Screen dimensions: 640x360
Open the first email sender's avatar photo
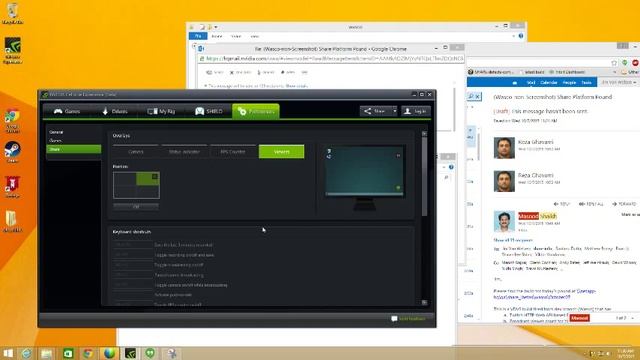pos(504,148)
